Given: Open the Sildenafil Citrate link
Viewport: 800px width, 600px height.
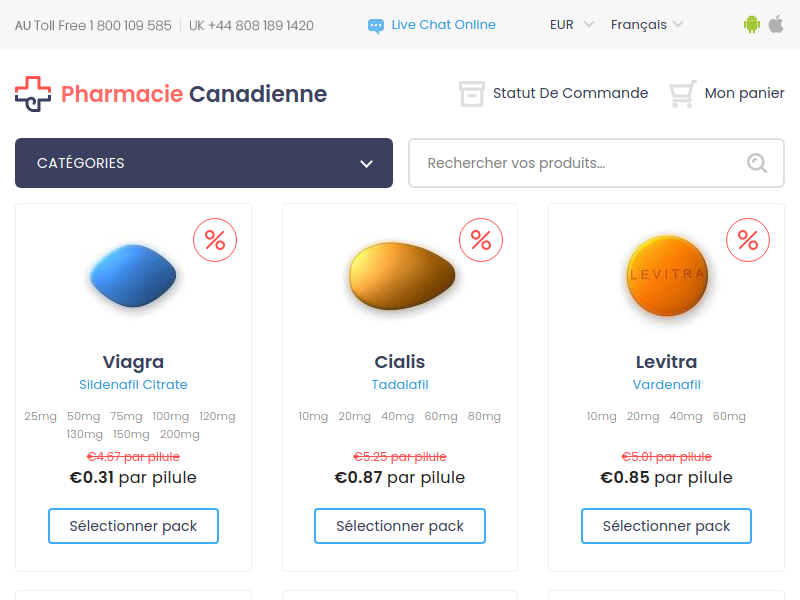Looking at the screenshot, I should point(133,385).
